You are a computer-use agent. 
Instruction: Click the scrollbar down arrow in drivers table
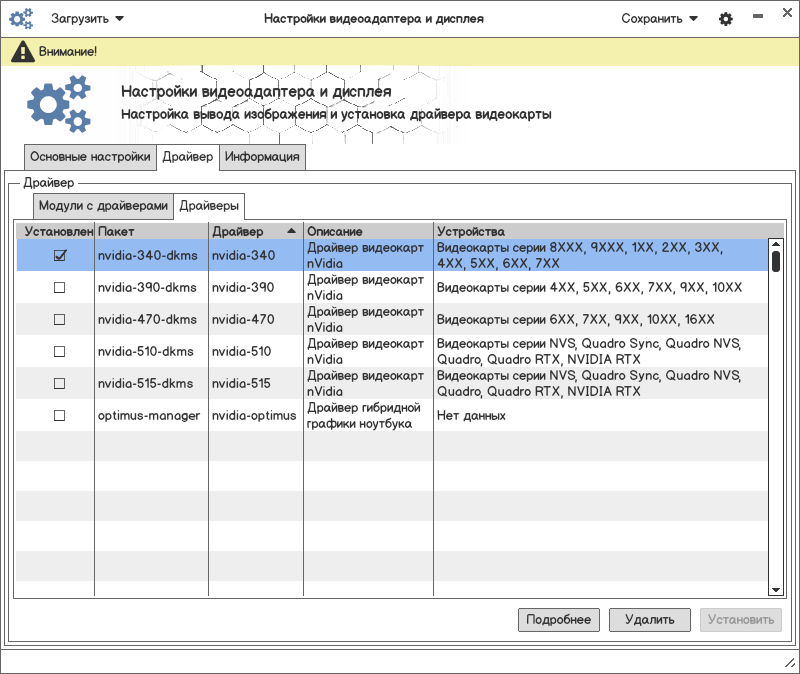775,590
